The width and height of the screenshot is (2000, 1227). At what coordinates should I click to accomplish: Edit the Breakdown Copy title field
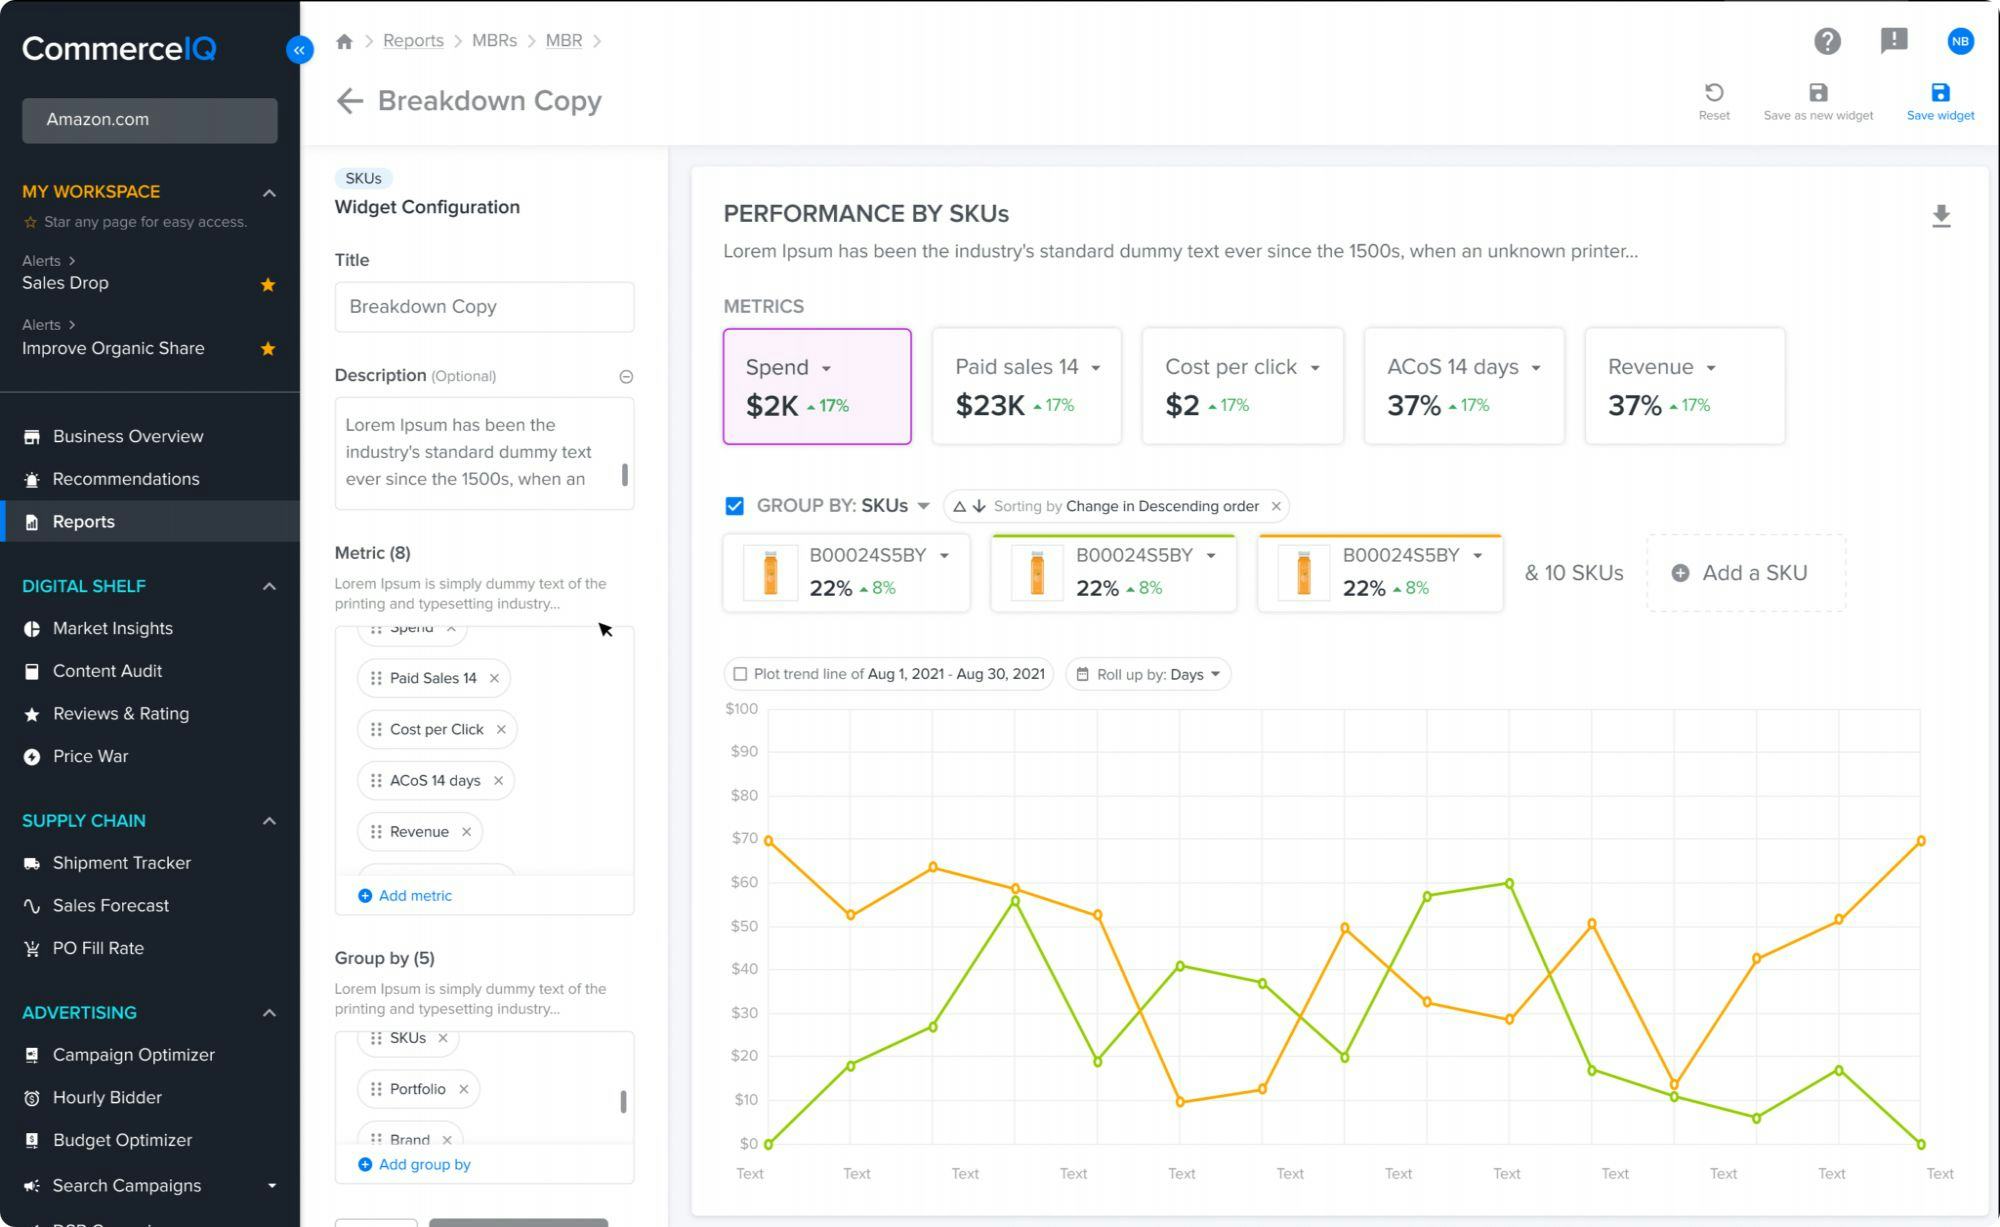click(484, 307)
